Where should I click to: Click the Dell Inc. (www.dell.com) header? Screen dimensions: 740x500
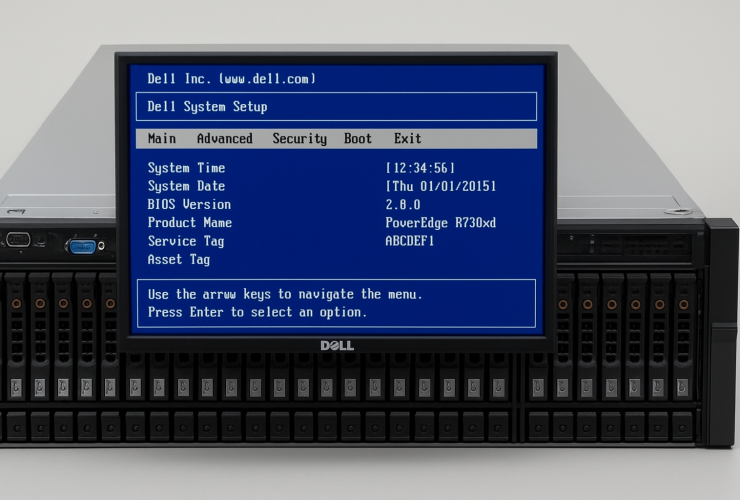231,78
